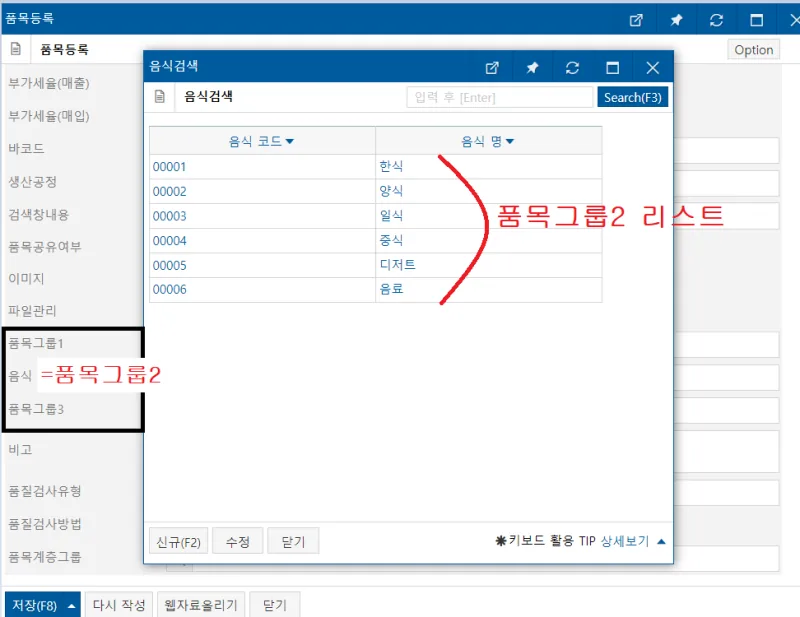
Task: Click the 수정 button
Action: [238, 541]
